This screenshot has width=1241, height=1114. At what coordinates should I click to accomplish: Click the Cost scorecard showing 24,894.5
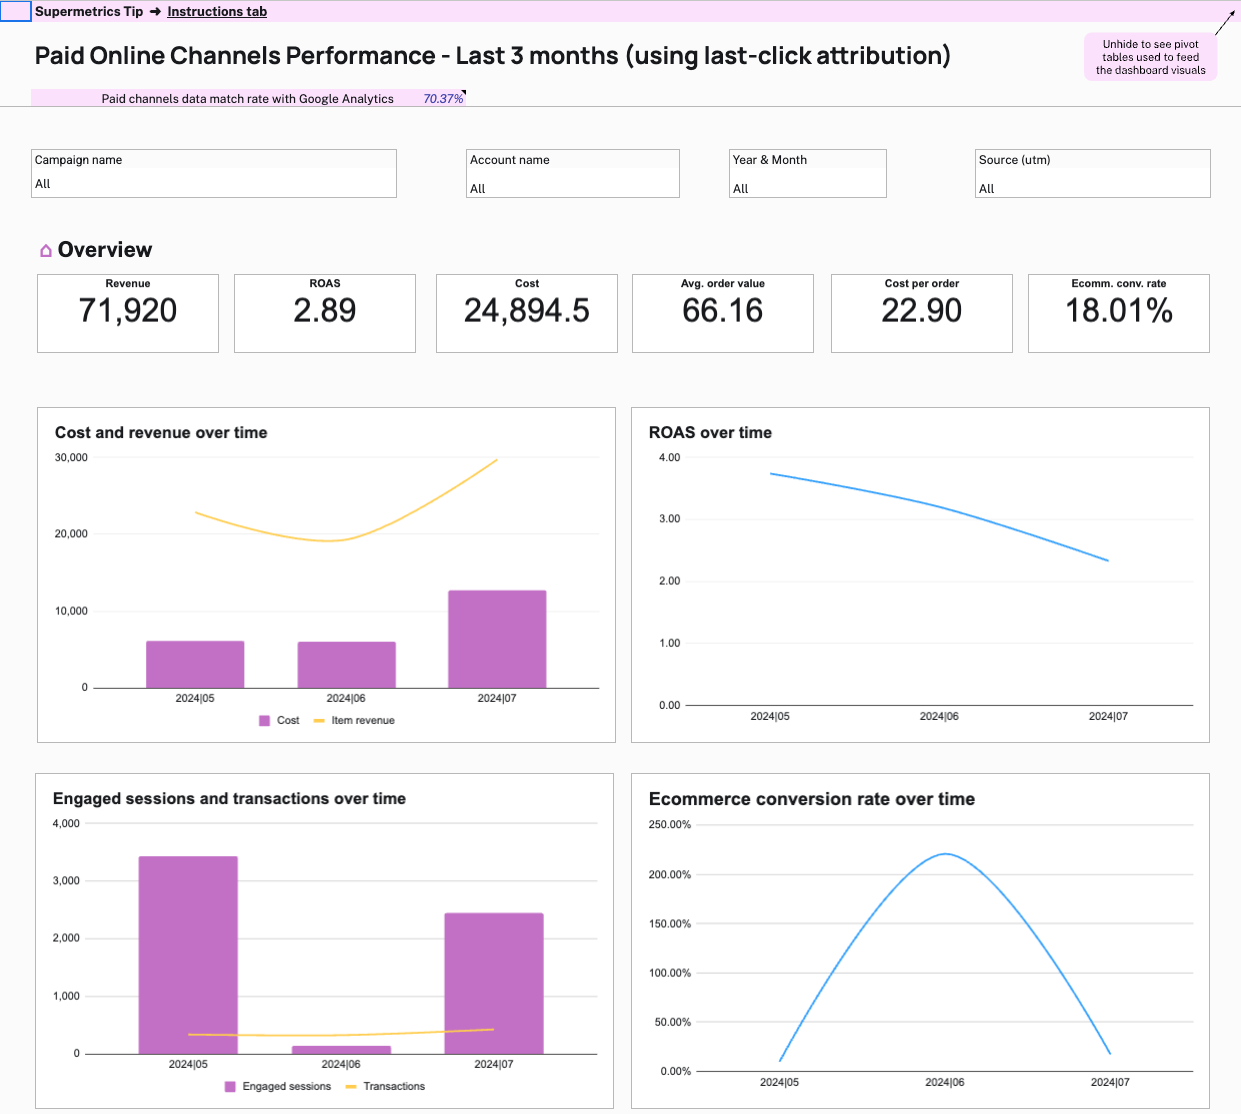tap(527, 313)
